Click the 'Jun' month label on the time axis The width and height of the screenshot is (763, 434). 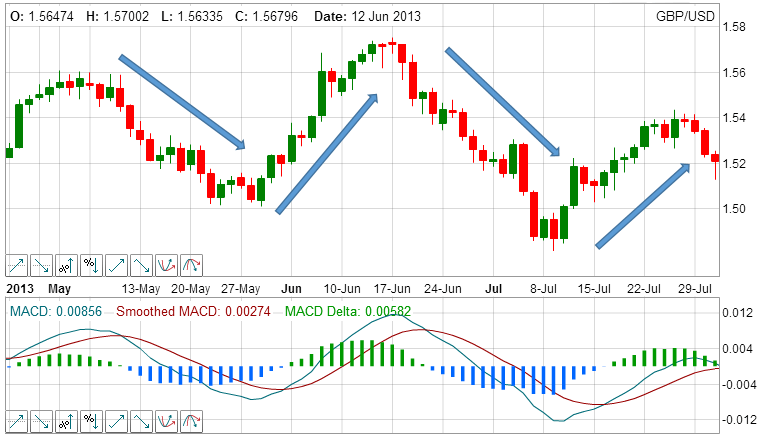291,289
